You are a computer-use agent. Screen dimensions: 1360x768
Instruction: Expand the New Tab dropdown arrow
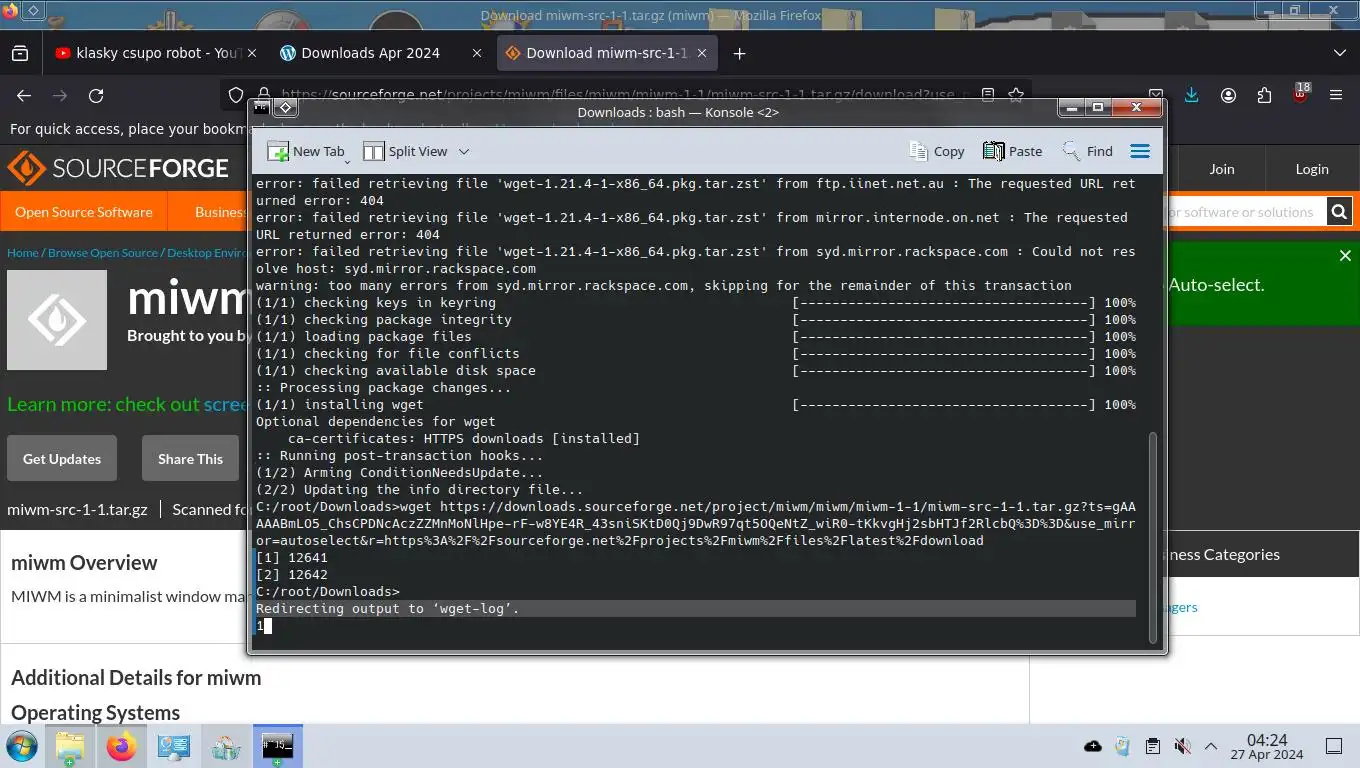point(347,160)
